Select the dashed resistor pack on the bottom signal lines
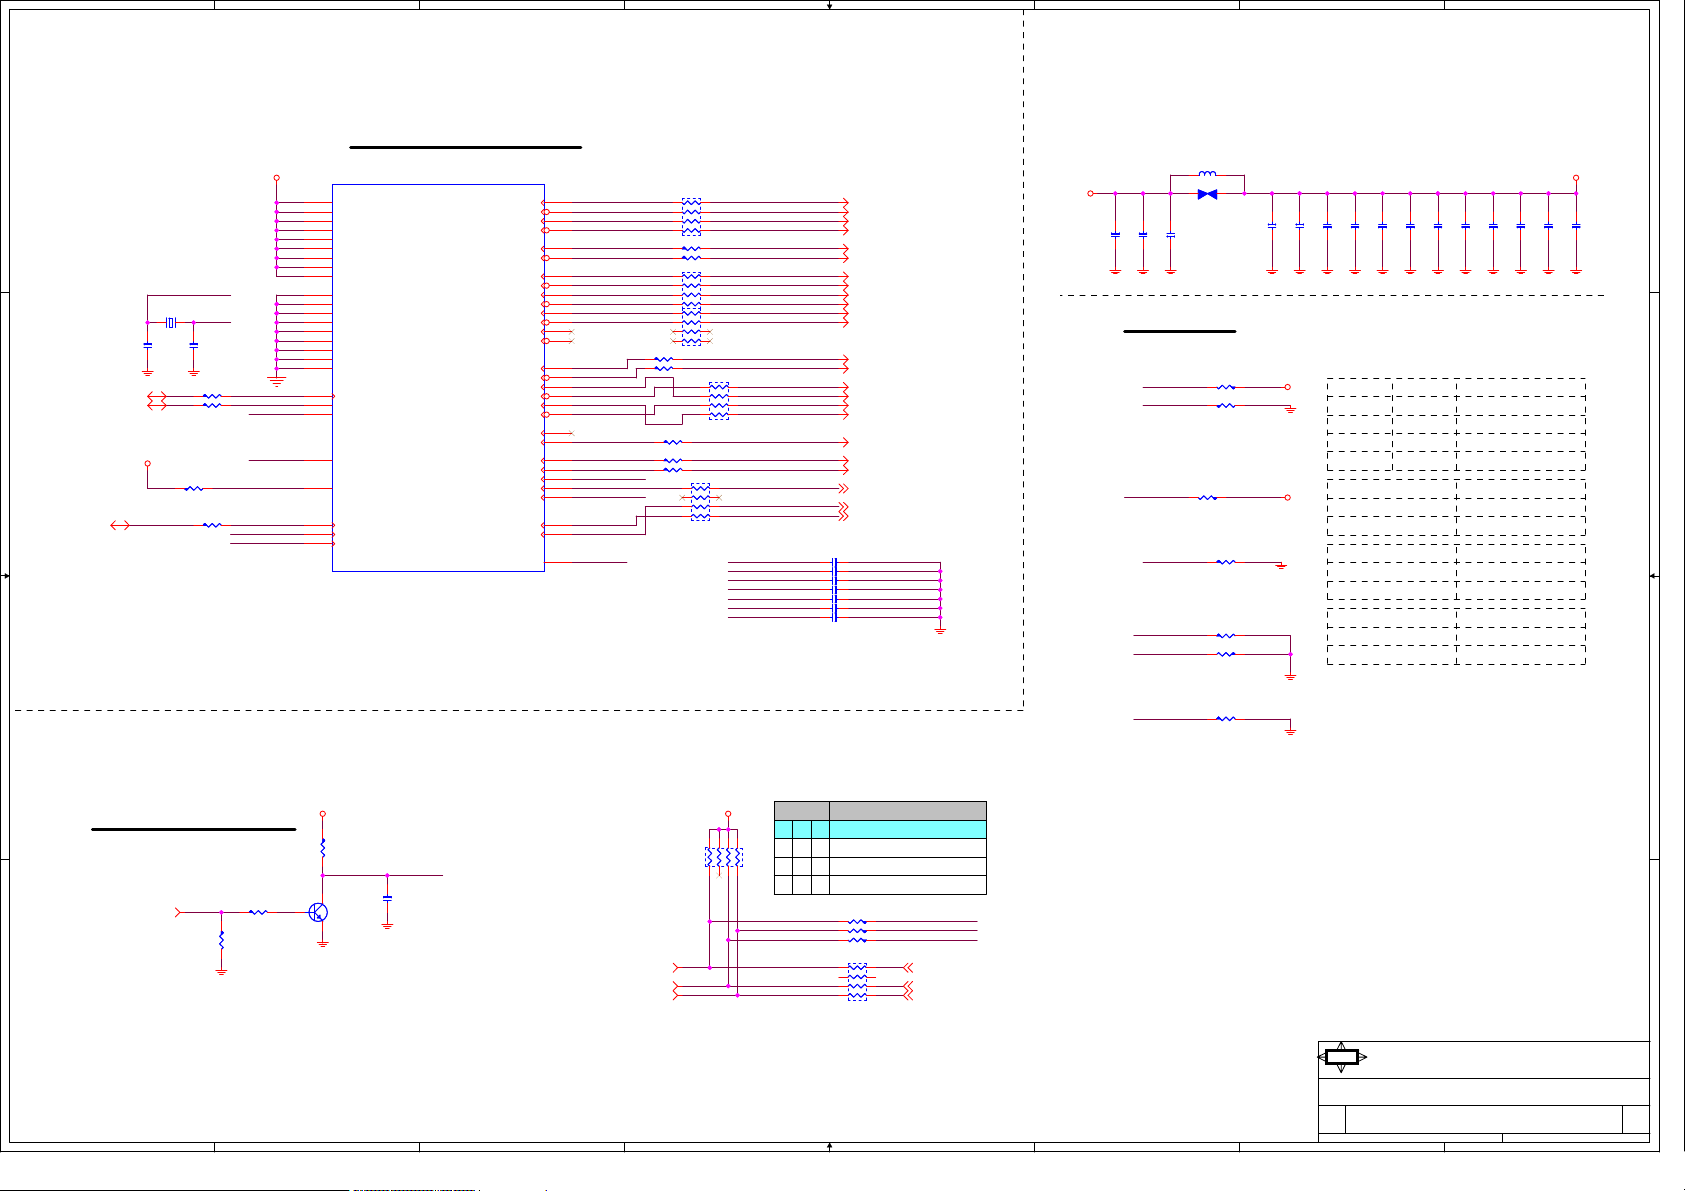The image size is (1685, 1191). coord(857,982)
